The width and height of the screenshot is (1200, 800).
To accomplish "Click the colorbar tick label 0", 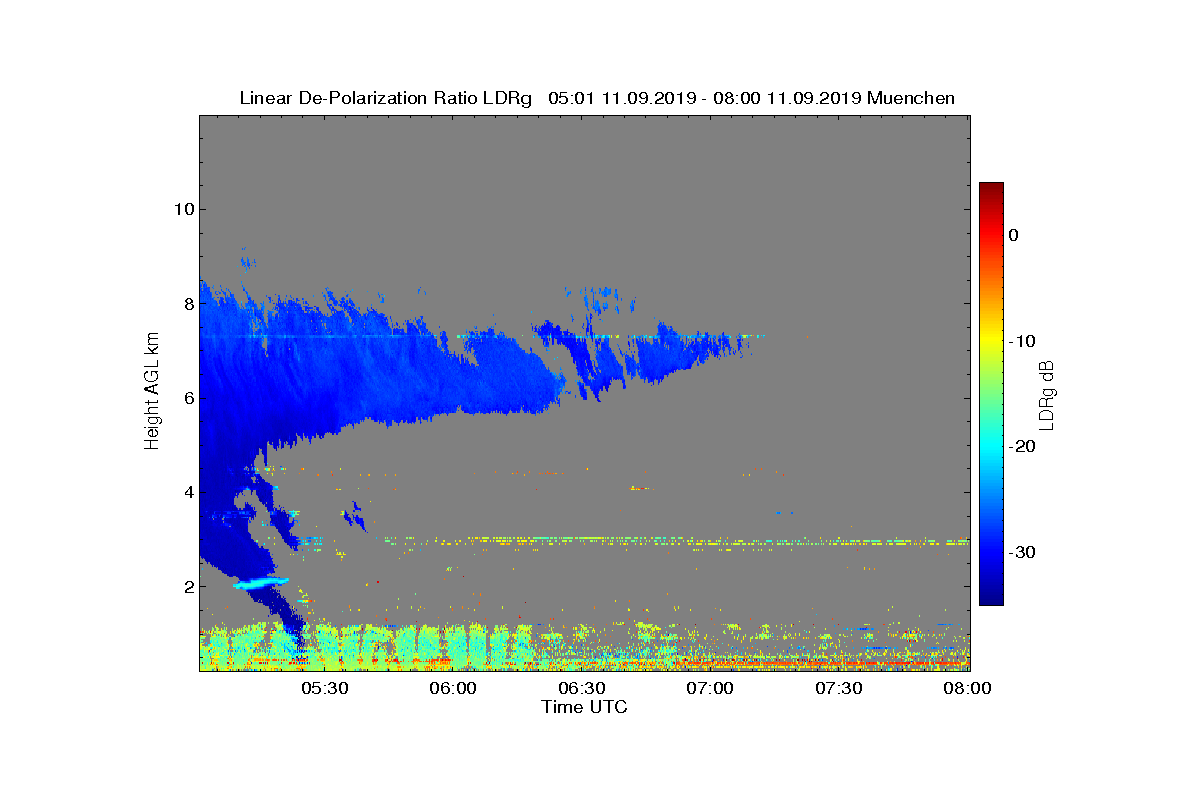I will click(x=1013, y=235).
